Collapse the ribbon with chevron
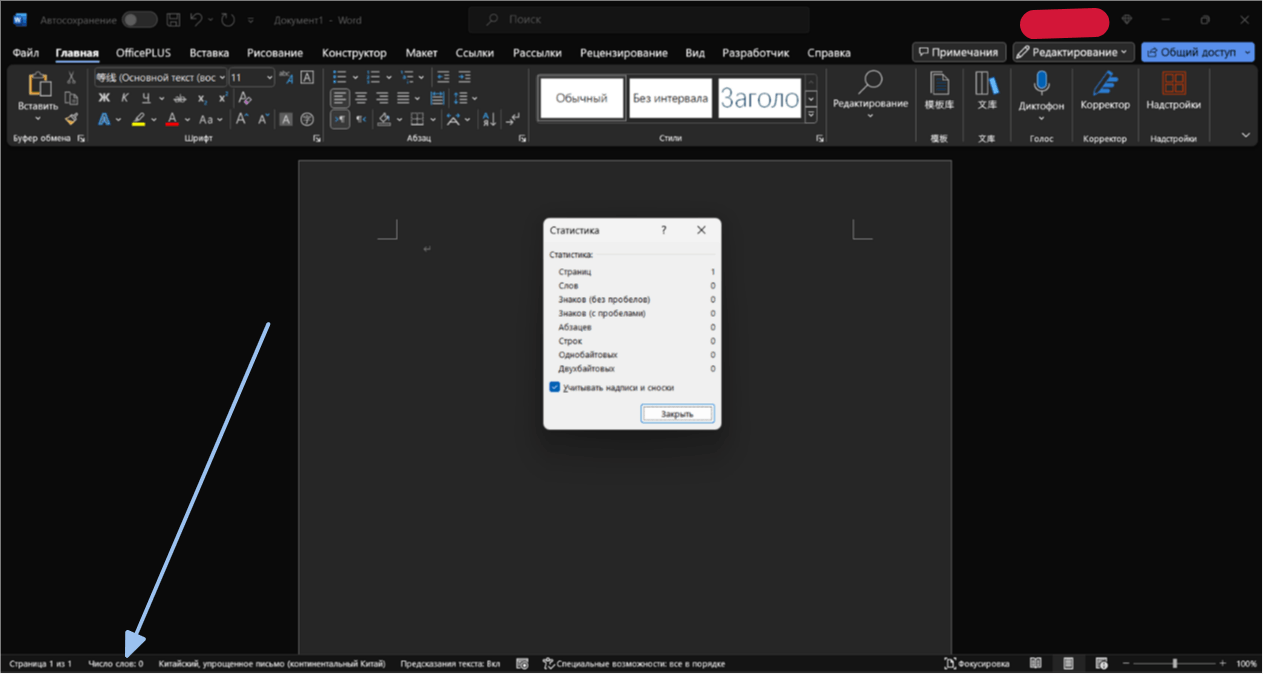Image resolution: width=1263 pixels, height=674 pixels. coord(1246,134)
